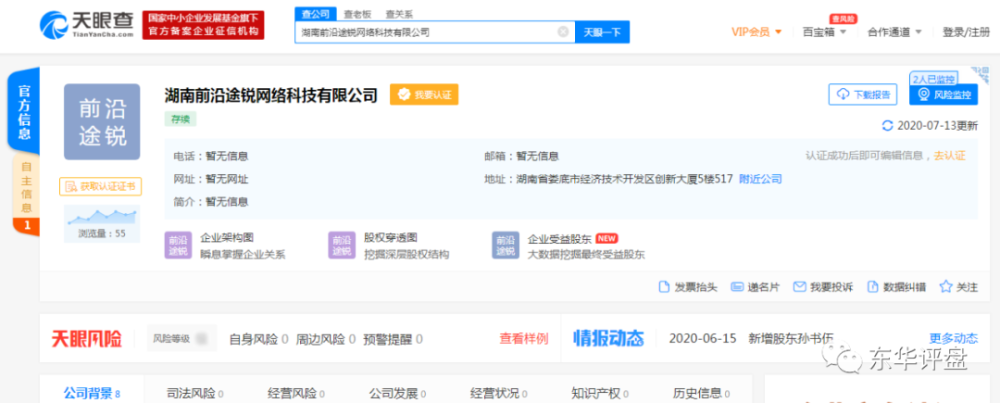Click the 情报动态 heading

coord(608,338)
